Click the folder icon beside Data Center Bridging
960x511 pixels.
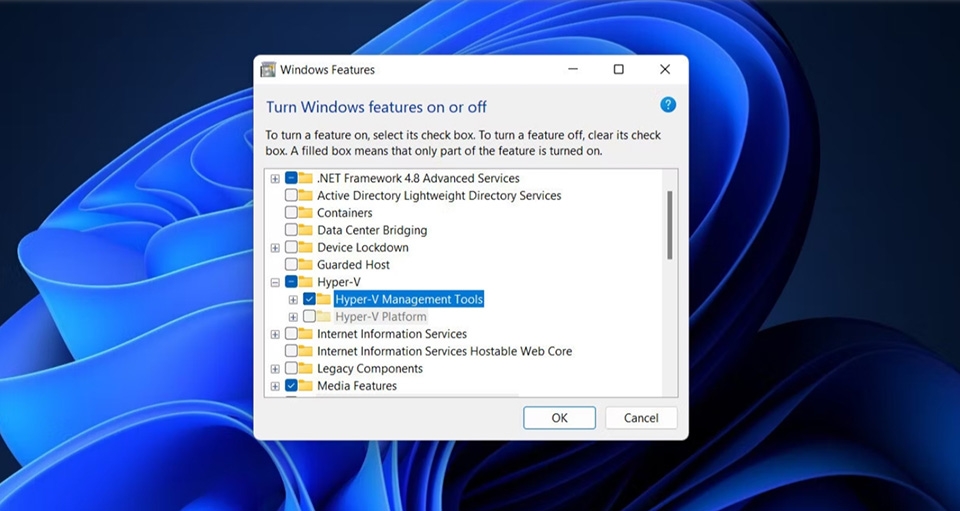click(305, 230)
